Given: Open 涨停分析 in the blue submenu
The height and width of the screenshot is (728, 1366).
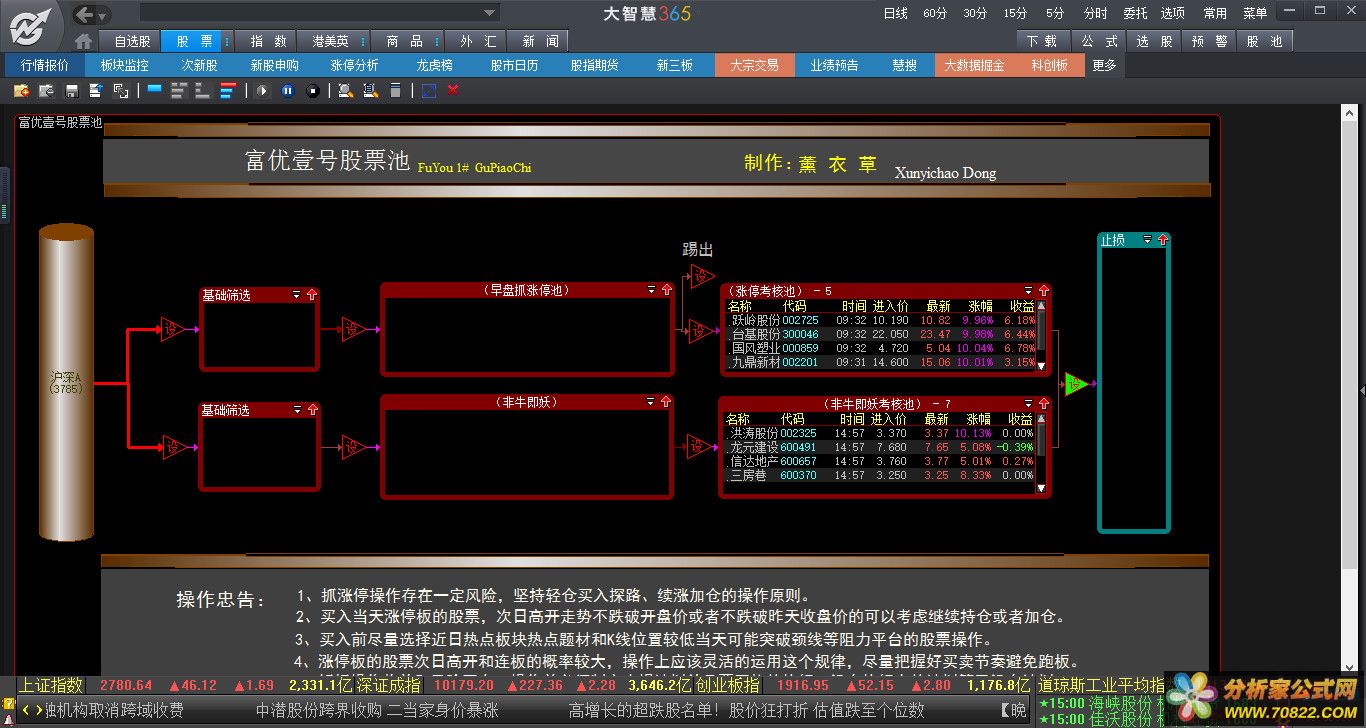Looking at the screenshot, I should (x=354, y=65).
